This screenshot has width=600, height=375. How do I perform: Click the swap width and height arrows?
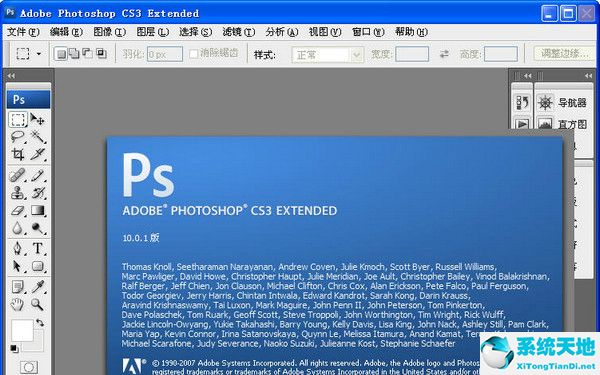tap(444, 54)
